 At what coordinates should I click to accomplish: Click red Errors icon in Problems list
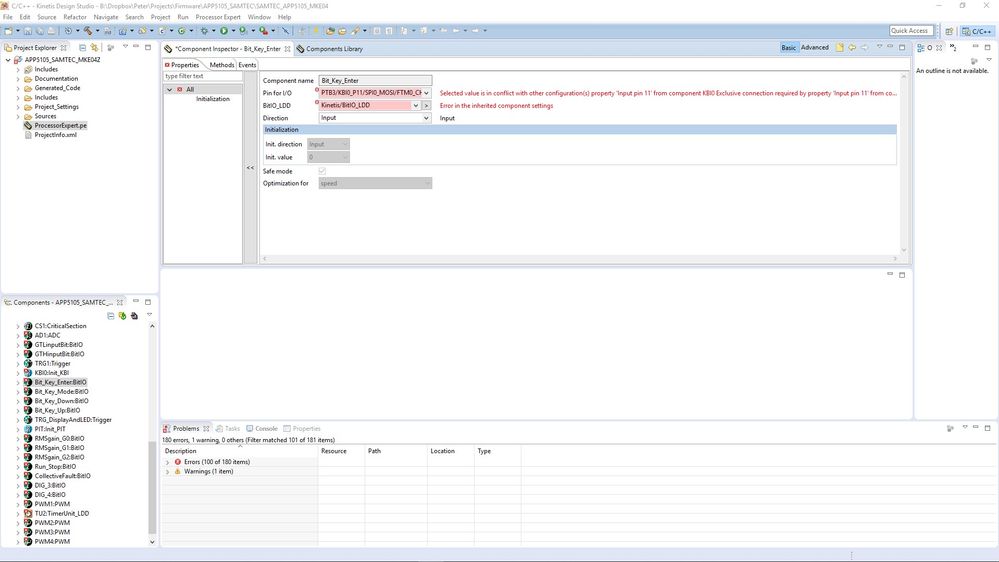[178, 462]
